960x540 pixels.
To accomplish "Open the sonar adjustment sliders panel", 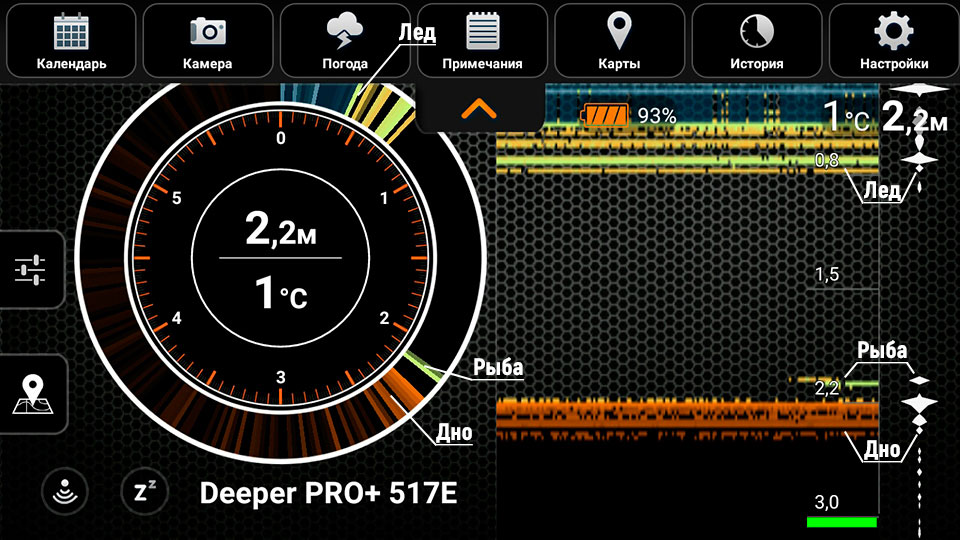I will (x=31, y=270).
